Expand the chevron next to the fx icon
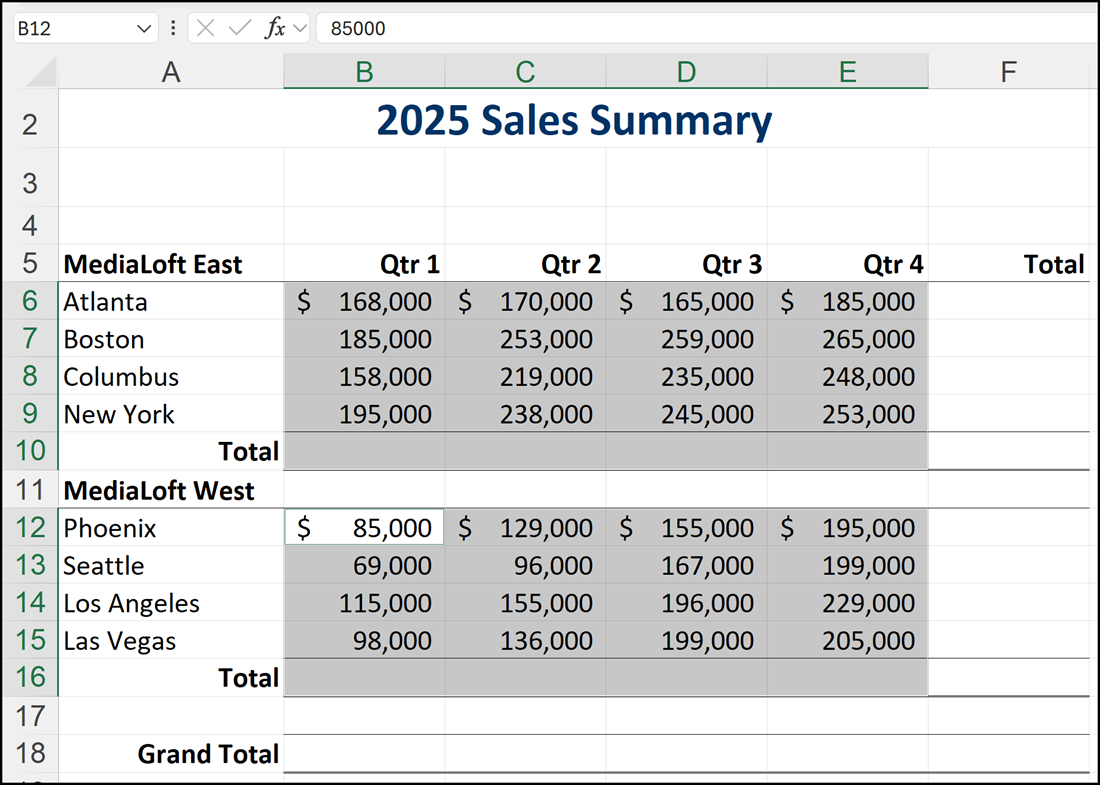The image size is (1100, 785). coord(299,28)
